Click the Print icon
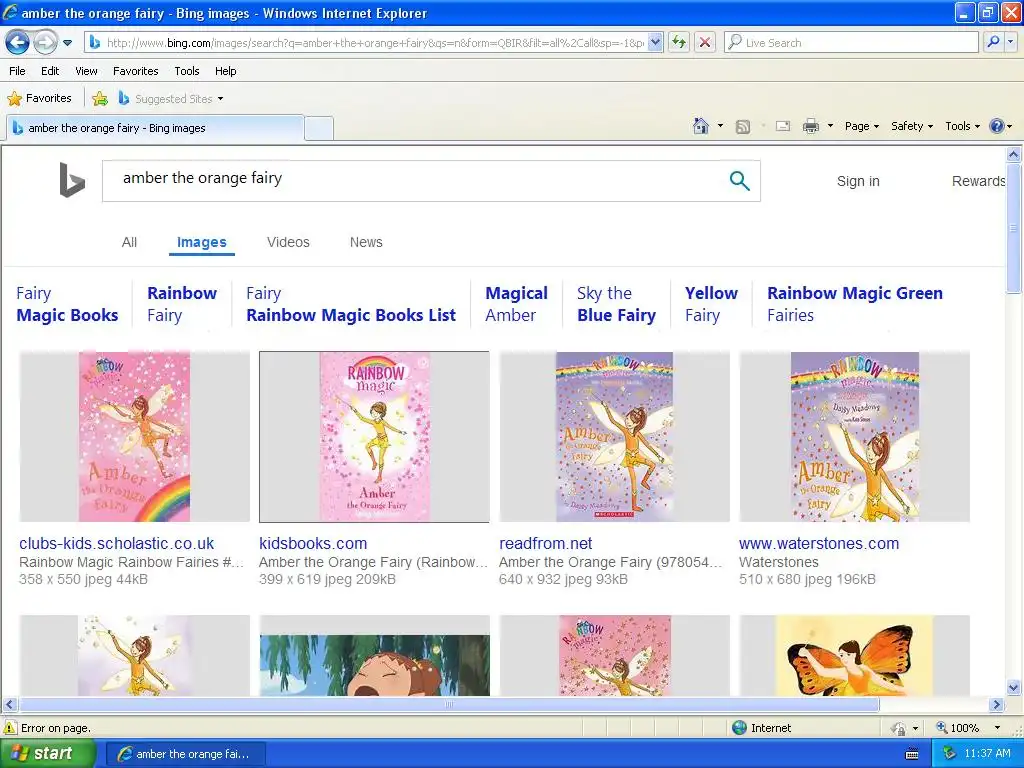Viewport: 1024px width, 768px height. pos(810,126)
